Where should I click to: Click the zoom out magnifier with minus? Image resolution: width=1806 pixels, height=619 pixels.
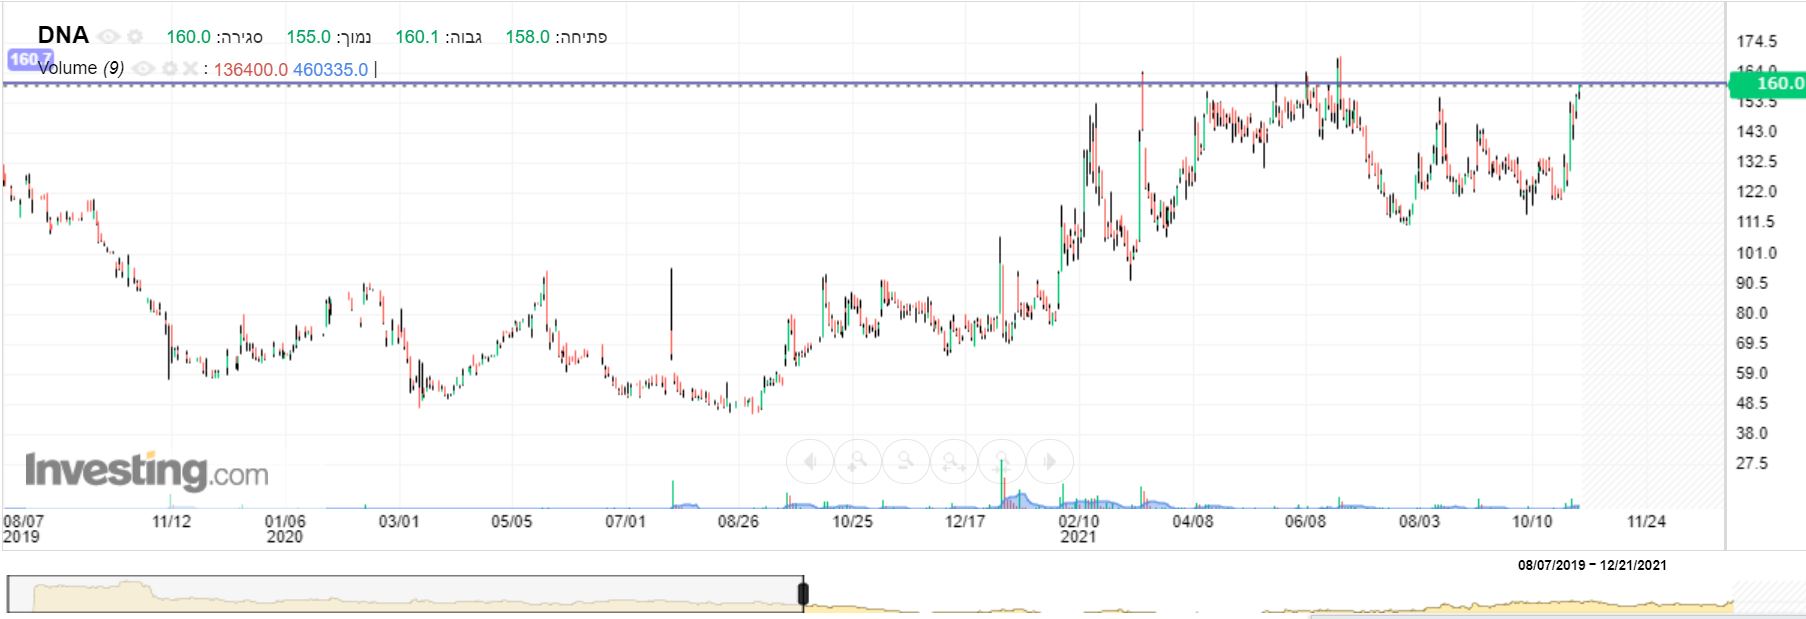906,462
